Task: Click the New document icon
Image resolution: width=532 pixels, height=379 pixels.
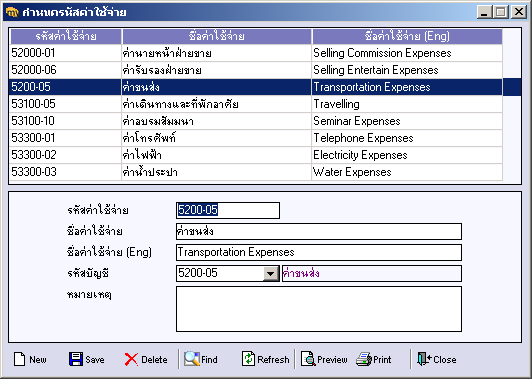Action: (20, 359)
